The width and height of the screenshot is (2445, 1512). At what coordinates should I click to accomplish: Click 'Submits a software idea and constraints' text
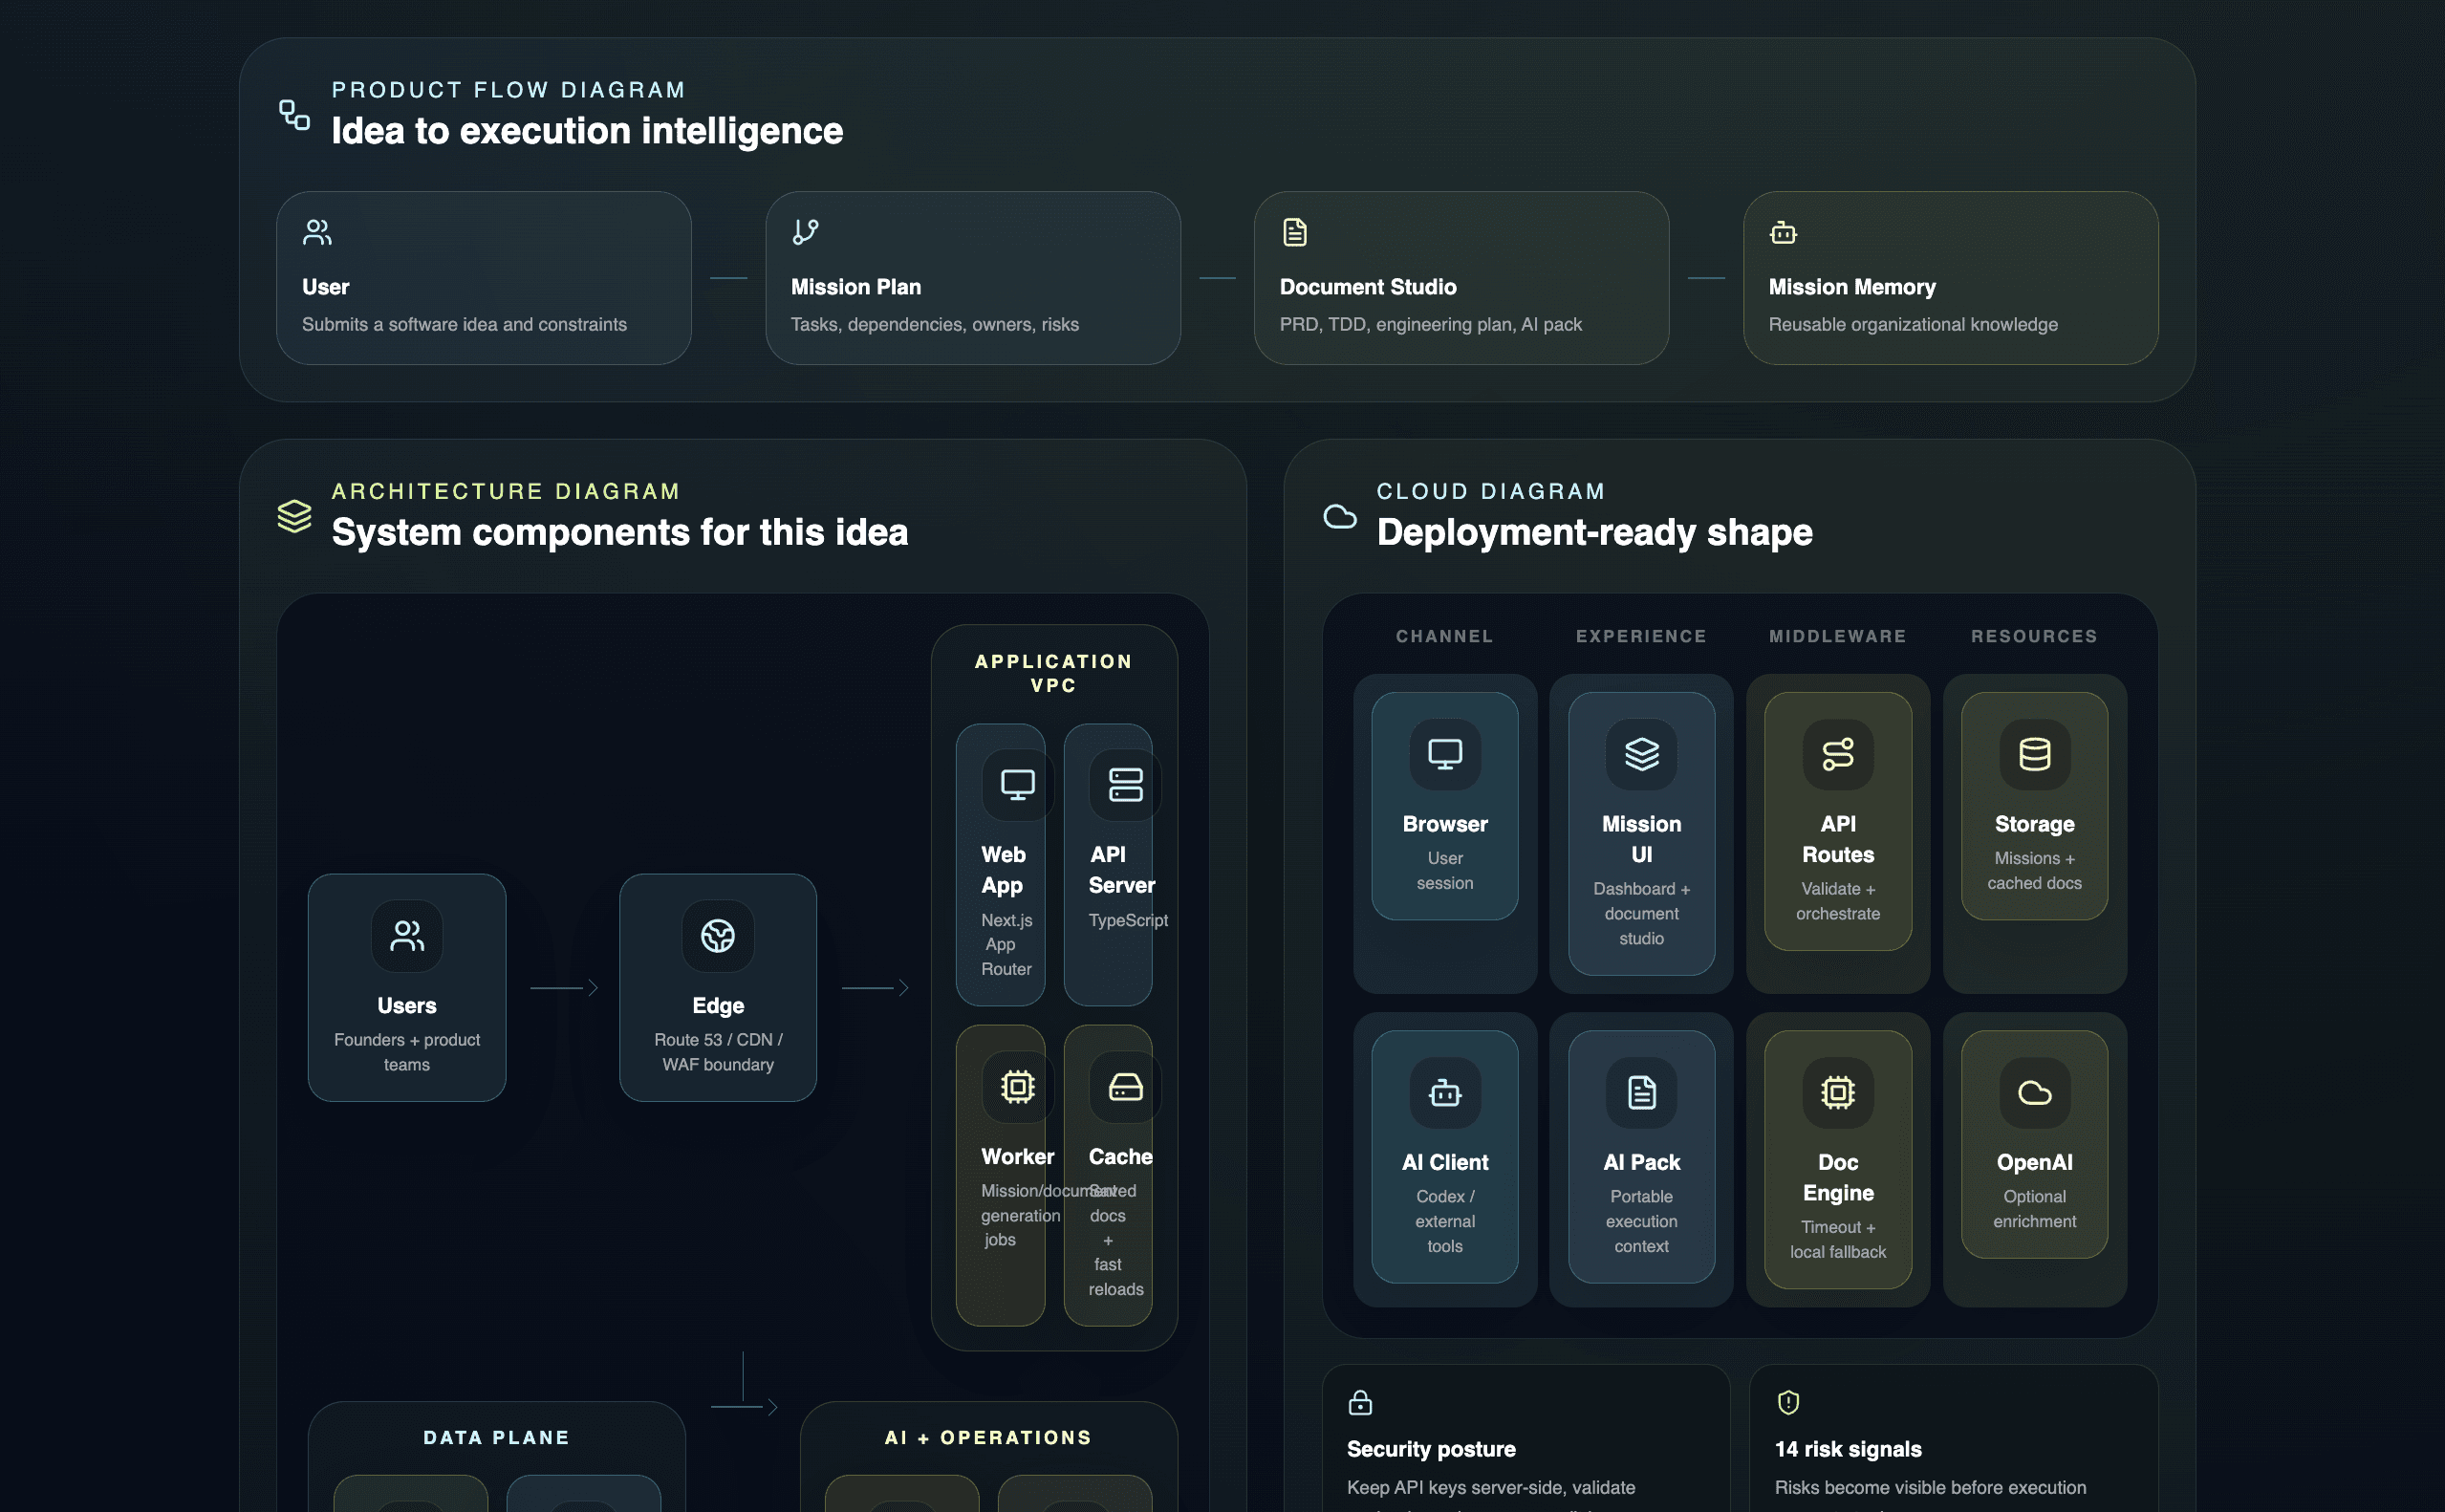465,325
